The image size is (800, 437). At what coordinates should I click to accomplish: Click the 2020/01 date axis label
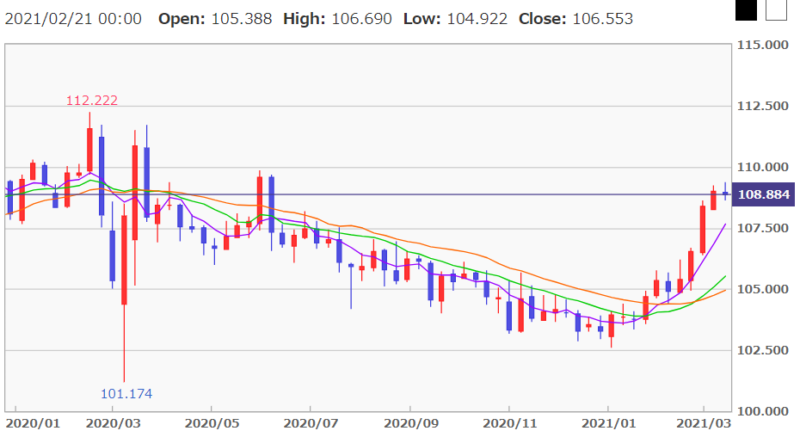click(33, 424)
